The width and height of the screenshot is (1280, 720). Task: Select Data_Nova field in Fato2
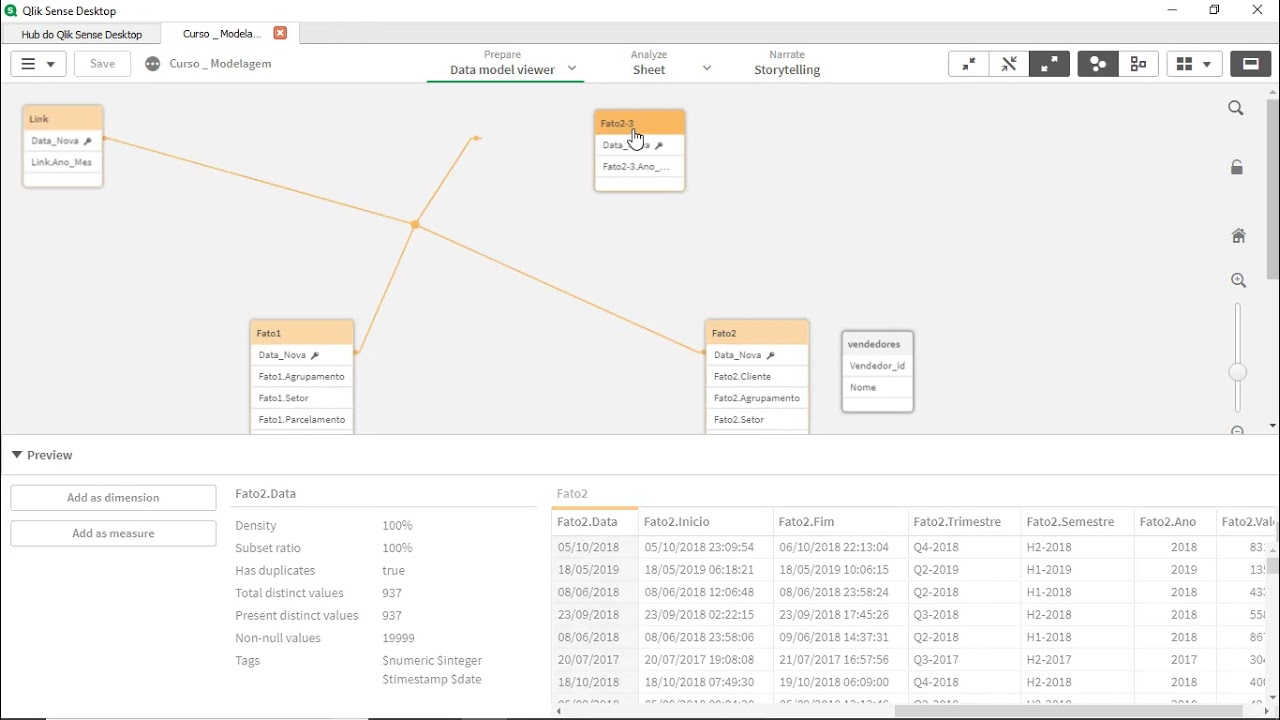[757, 355]
